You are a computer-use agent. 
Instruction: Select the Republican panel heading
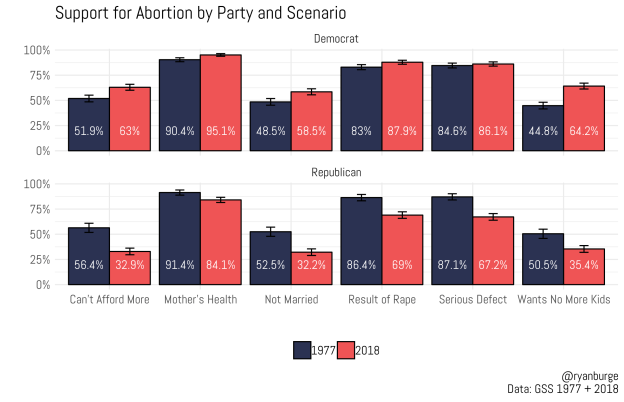(336, 172)
